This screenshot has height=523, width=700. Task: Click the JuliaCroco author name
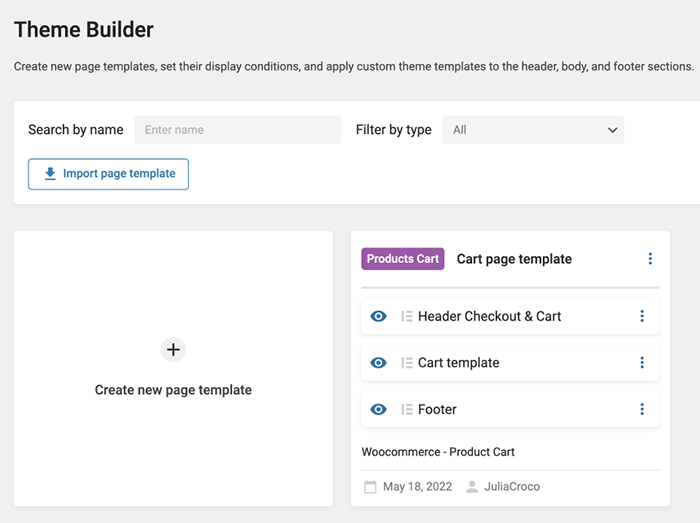pyautogui.click(x=512, y=486)
